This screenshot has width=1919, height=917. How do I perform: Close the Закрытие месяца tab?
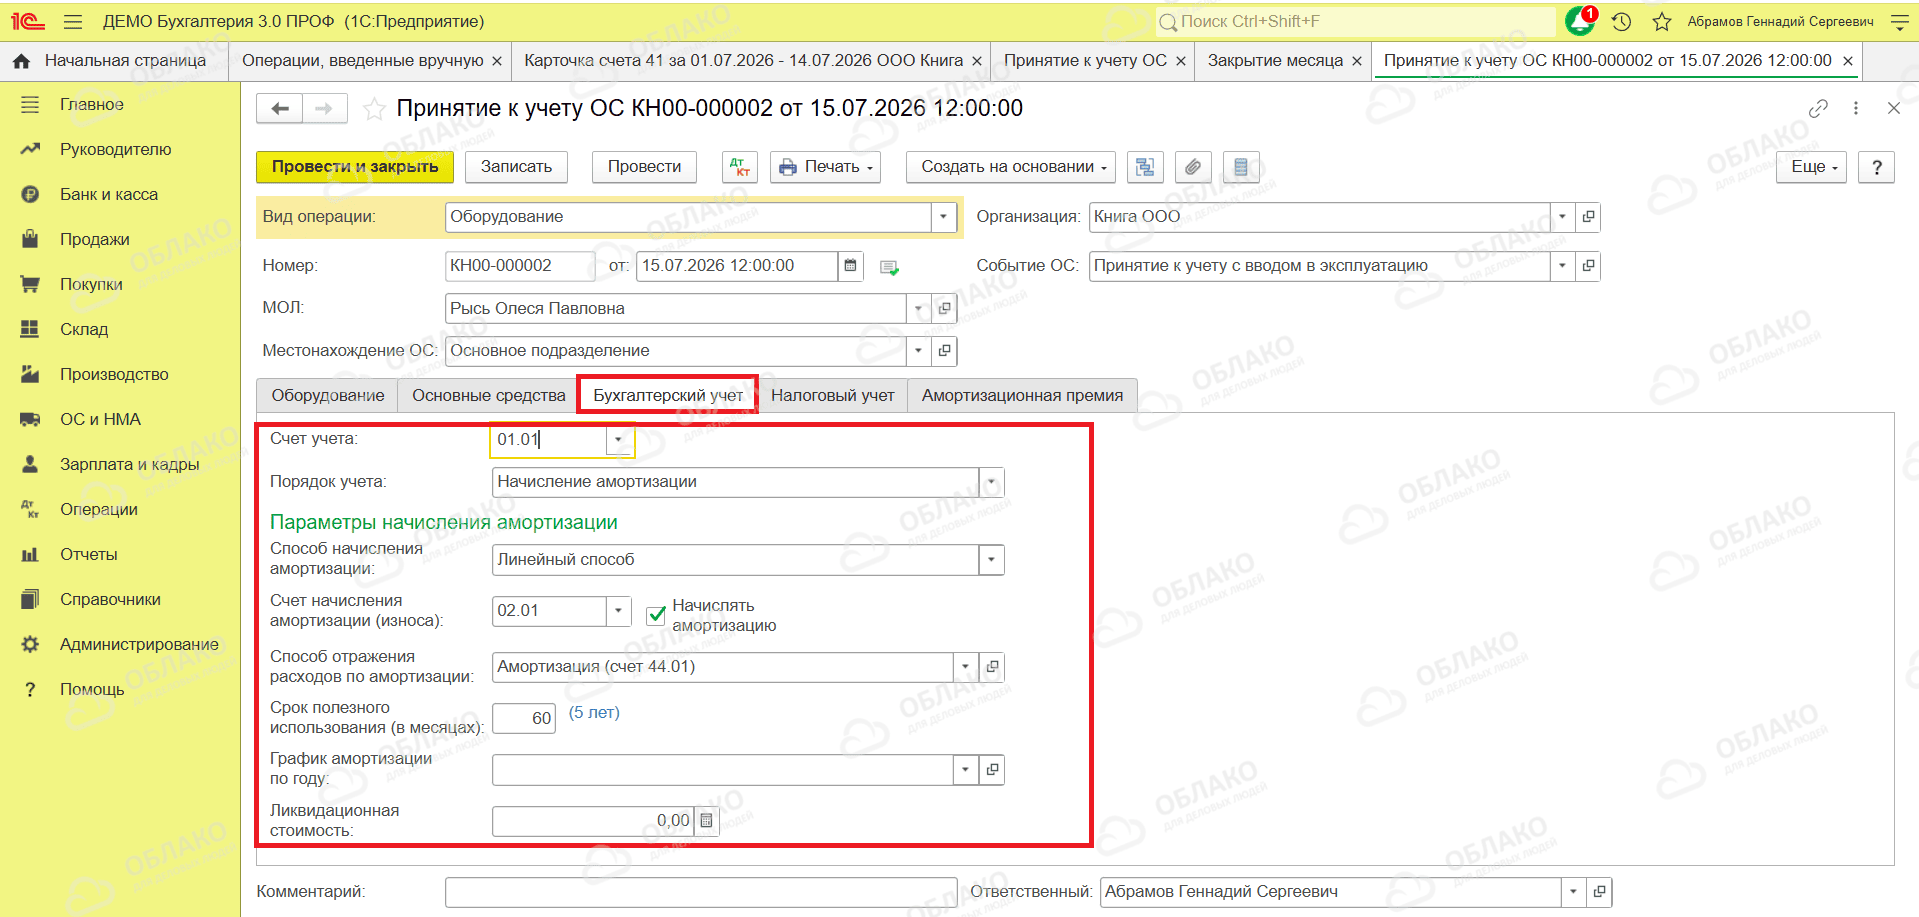coord(1357,61)
